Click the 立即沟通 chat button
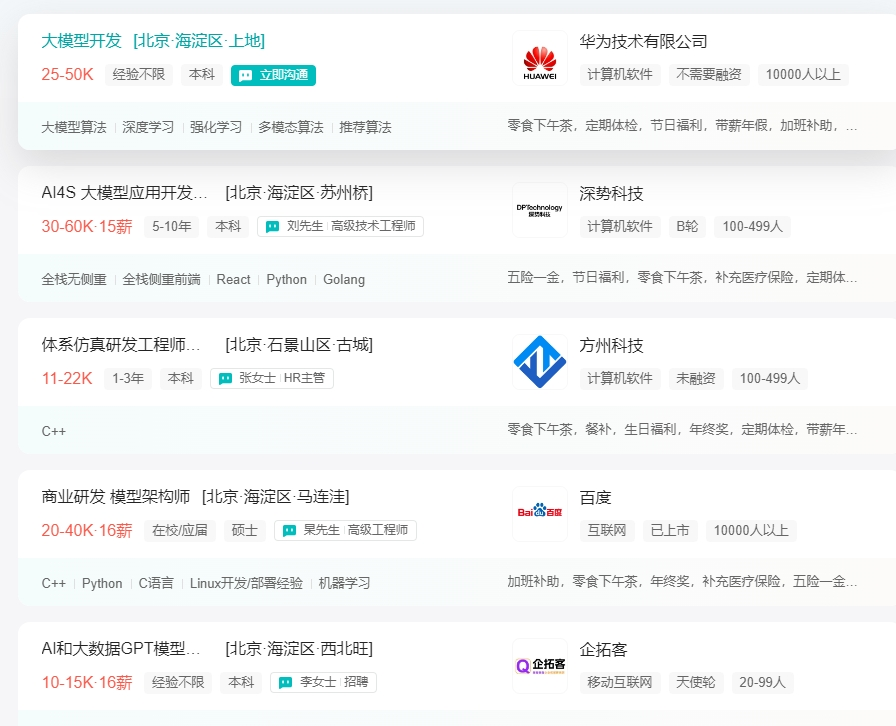The width and height of the screenshot is (896, 726). pos(273,75)
